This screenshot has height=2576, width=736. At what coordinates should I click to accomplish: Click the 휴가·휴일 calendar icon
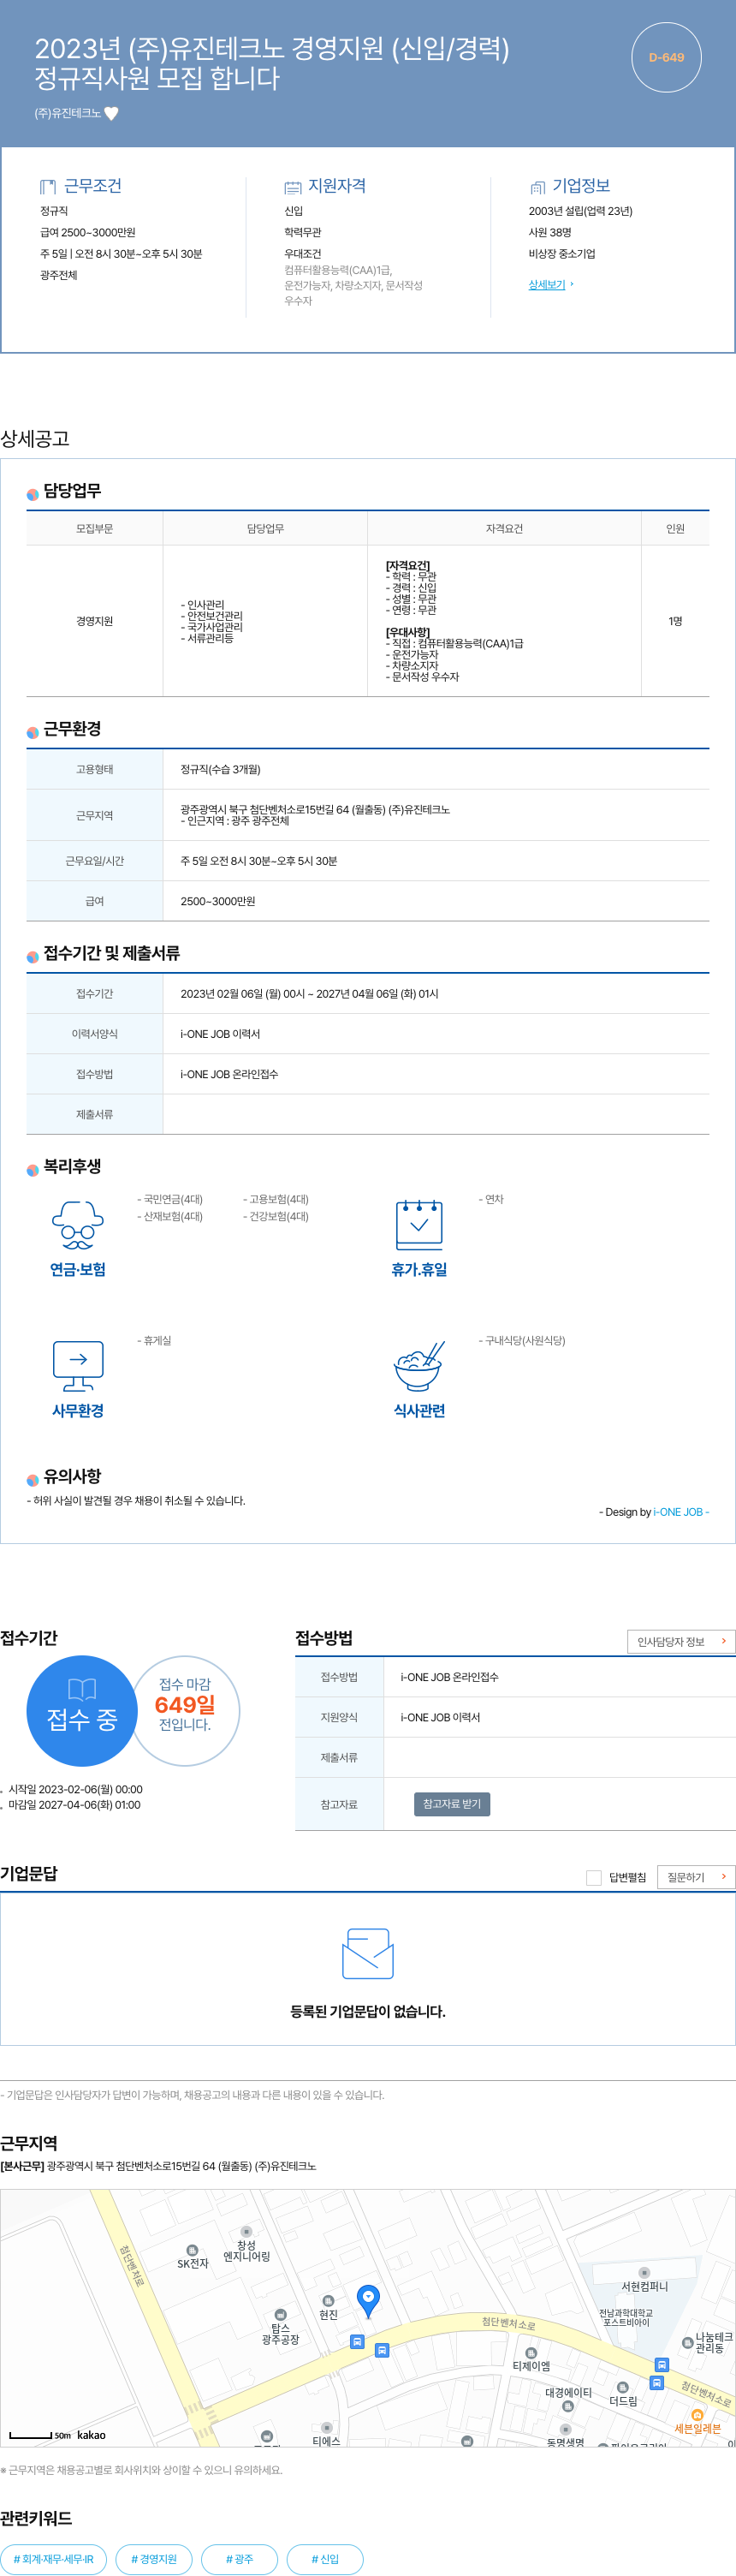point(419,1224)
